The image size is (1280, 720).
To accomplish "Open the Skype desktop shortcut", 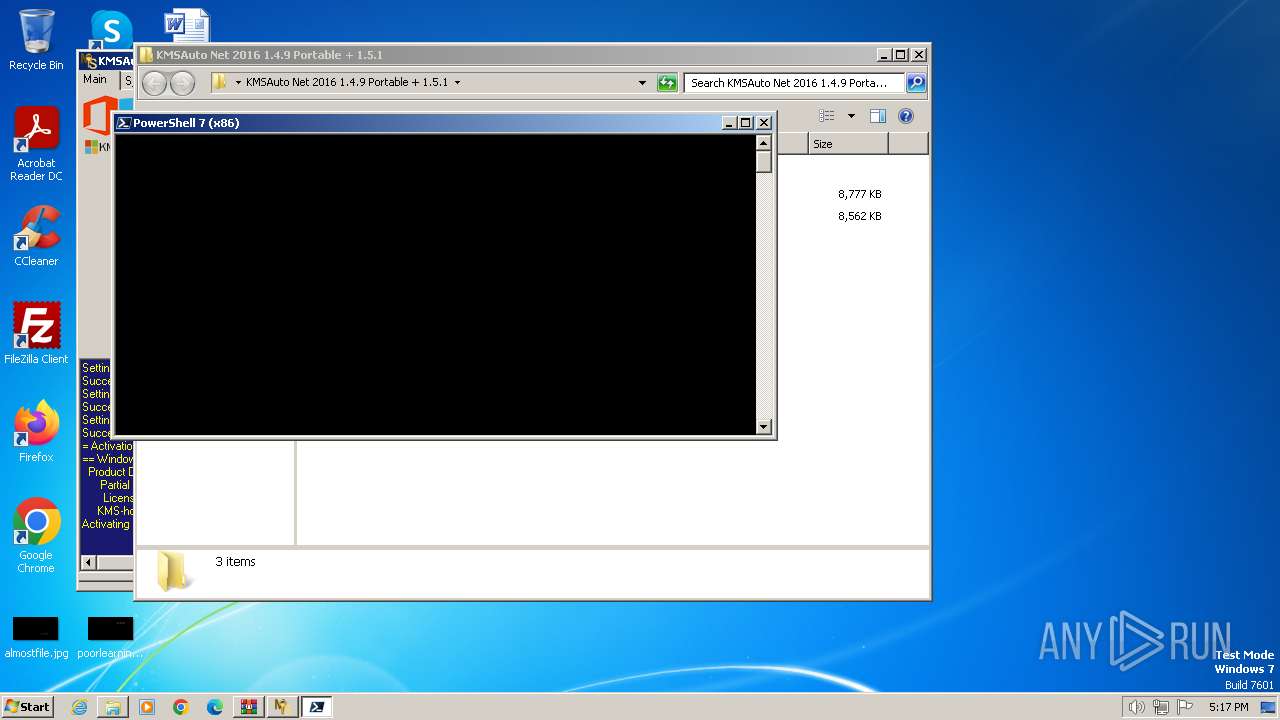I will click(111, 28).
